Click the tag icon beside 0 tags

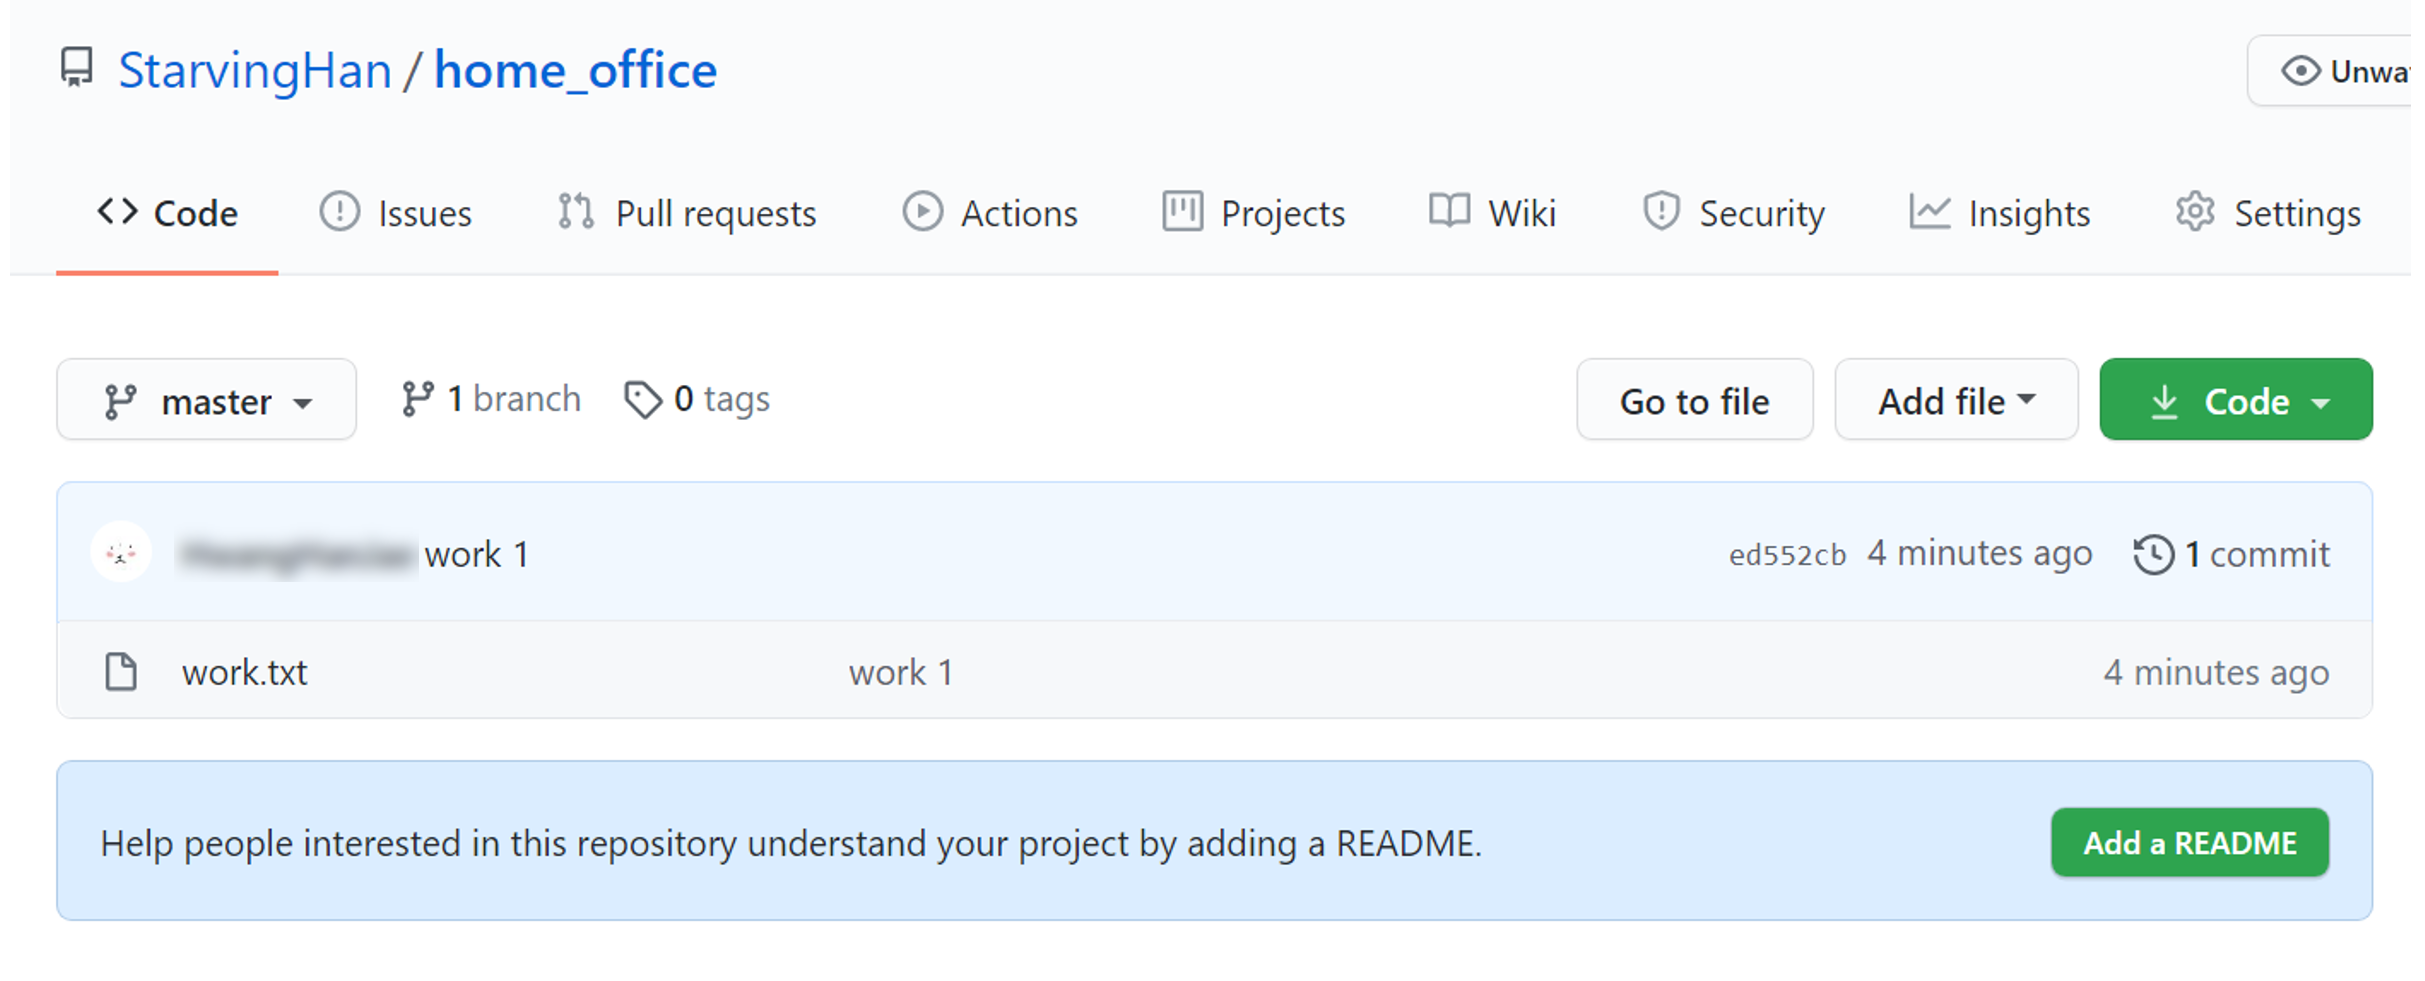[x=643, y=400]
